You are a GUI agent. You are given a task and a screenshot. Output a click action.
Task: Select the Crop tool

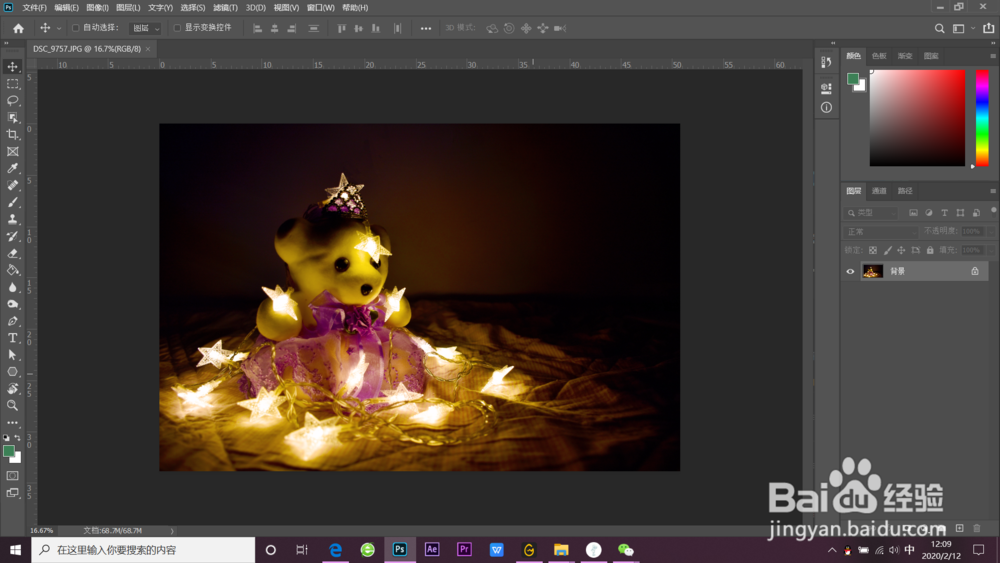click(12, 135)
